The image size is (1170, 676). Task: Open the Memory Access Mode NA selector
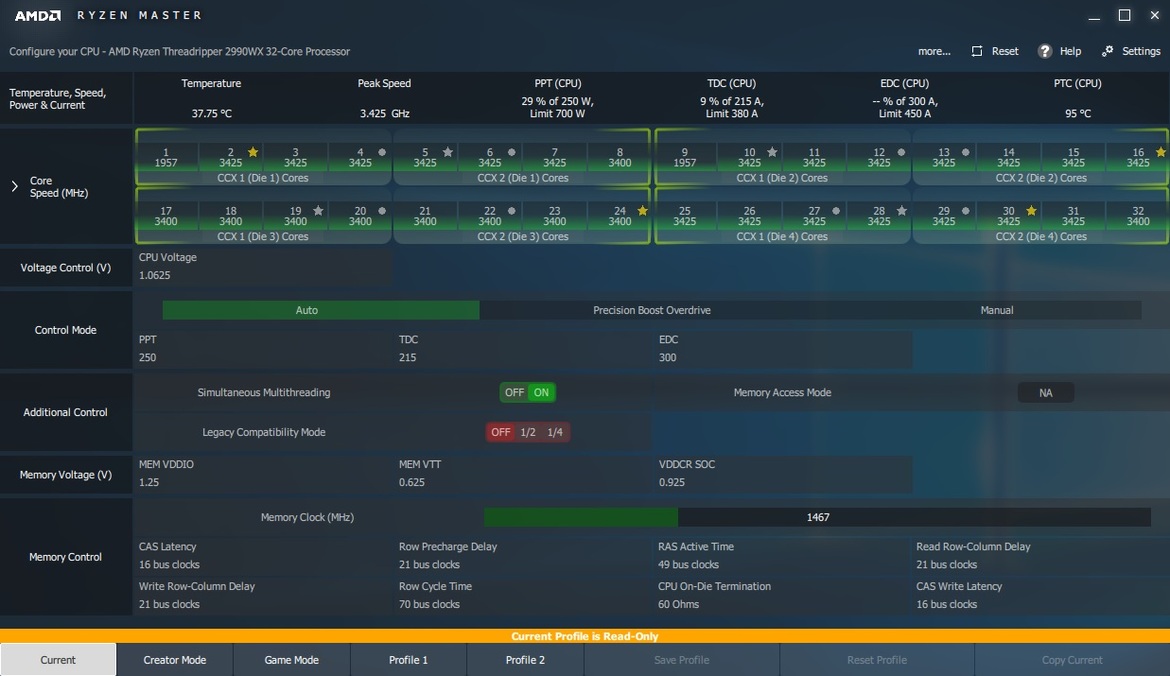tap(1045, 392)
